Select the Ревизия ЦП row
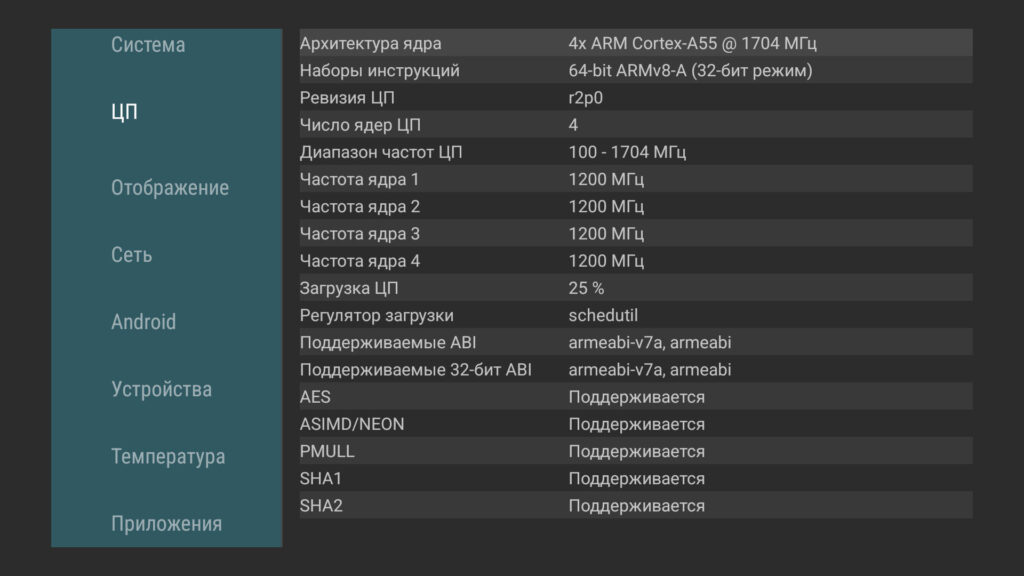The height and width of the screenshot is (576, 1024). 635,98
